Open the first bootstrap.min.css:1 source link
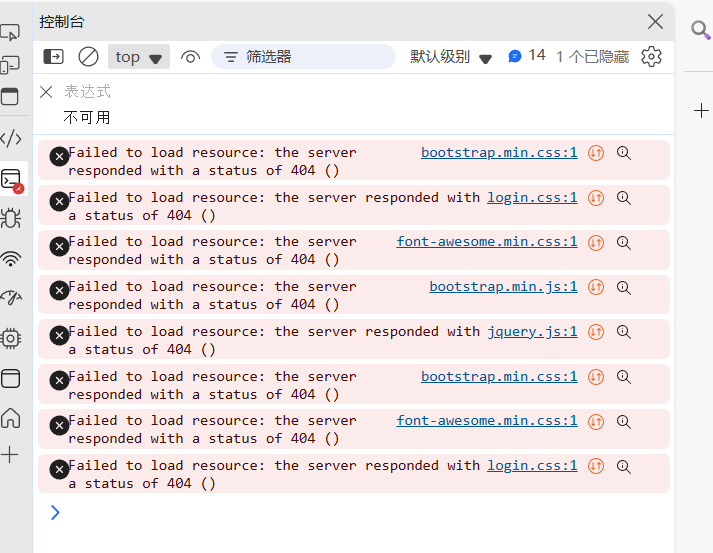 coord(499,152)
